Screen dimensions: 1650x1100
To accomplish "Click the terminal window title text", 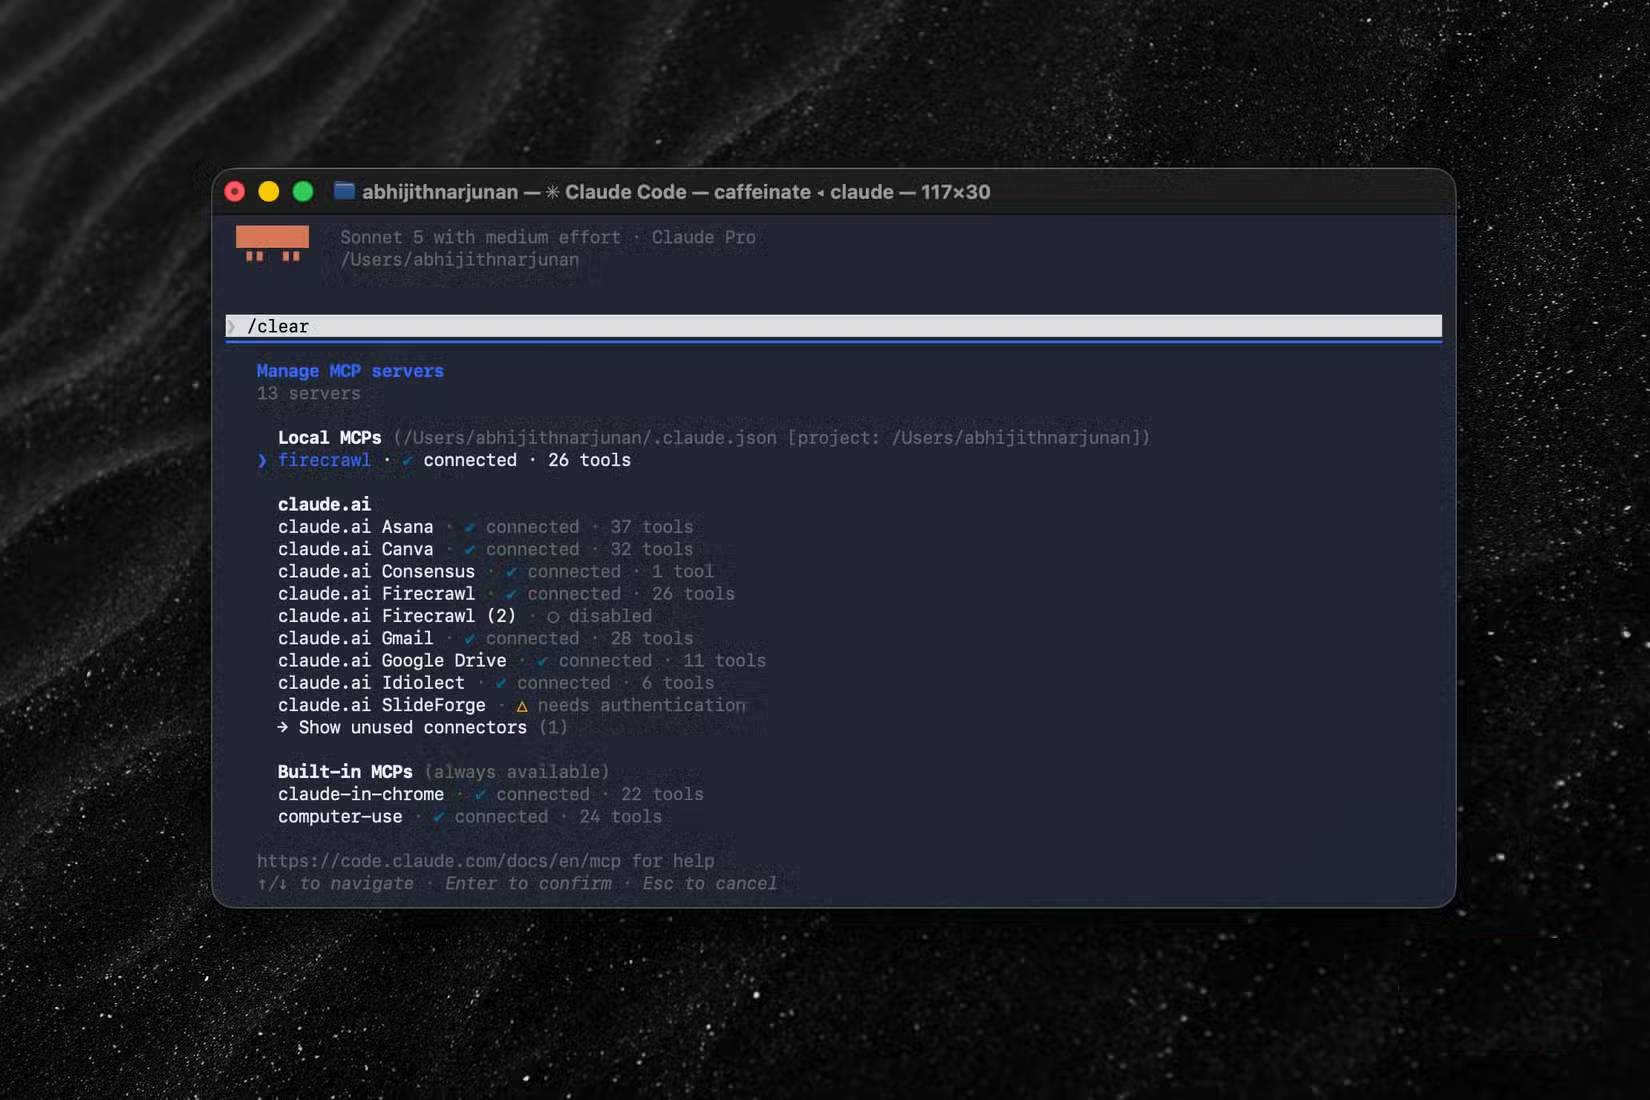I will pos(676,192).
